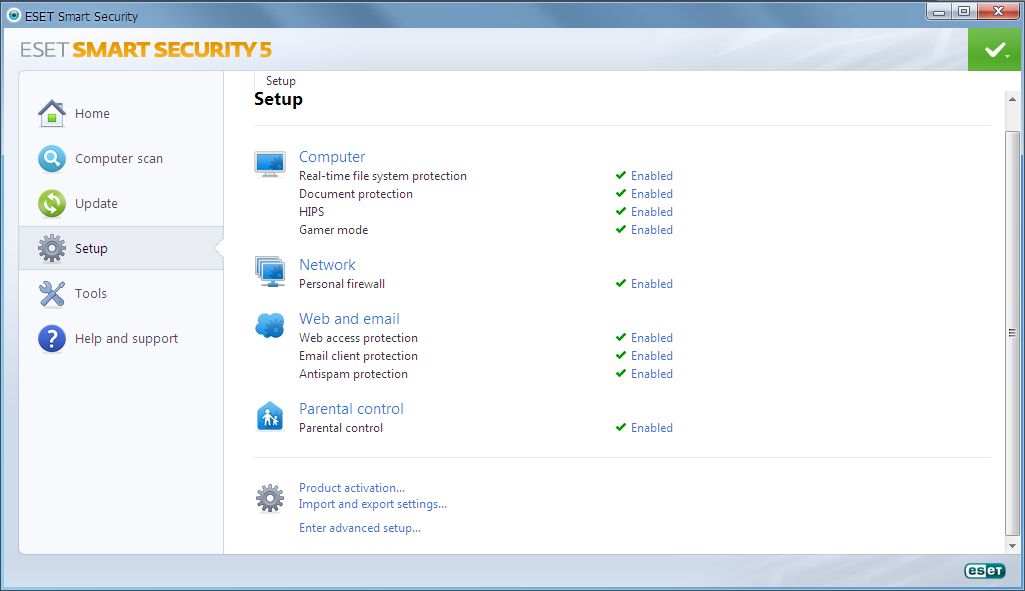Image resolution: width=1025 pixels, height=591 pixels.
Task: Click the Personal firewall label
Action: click(x=342, y=284)
